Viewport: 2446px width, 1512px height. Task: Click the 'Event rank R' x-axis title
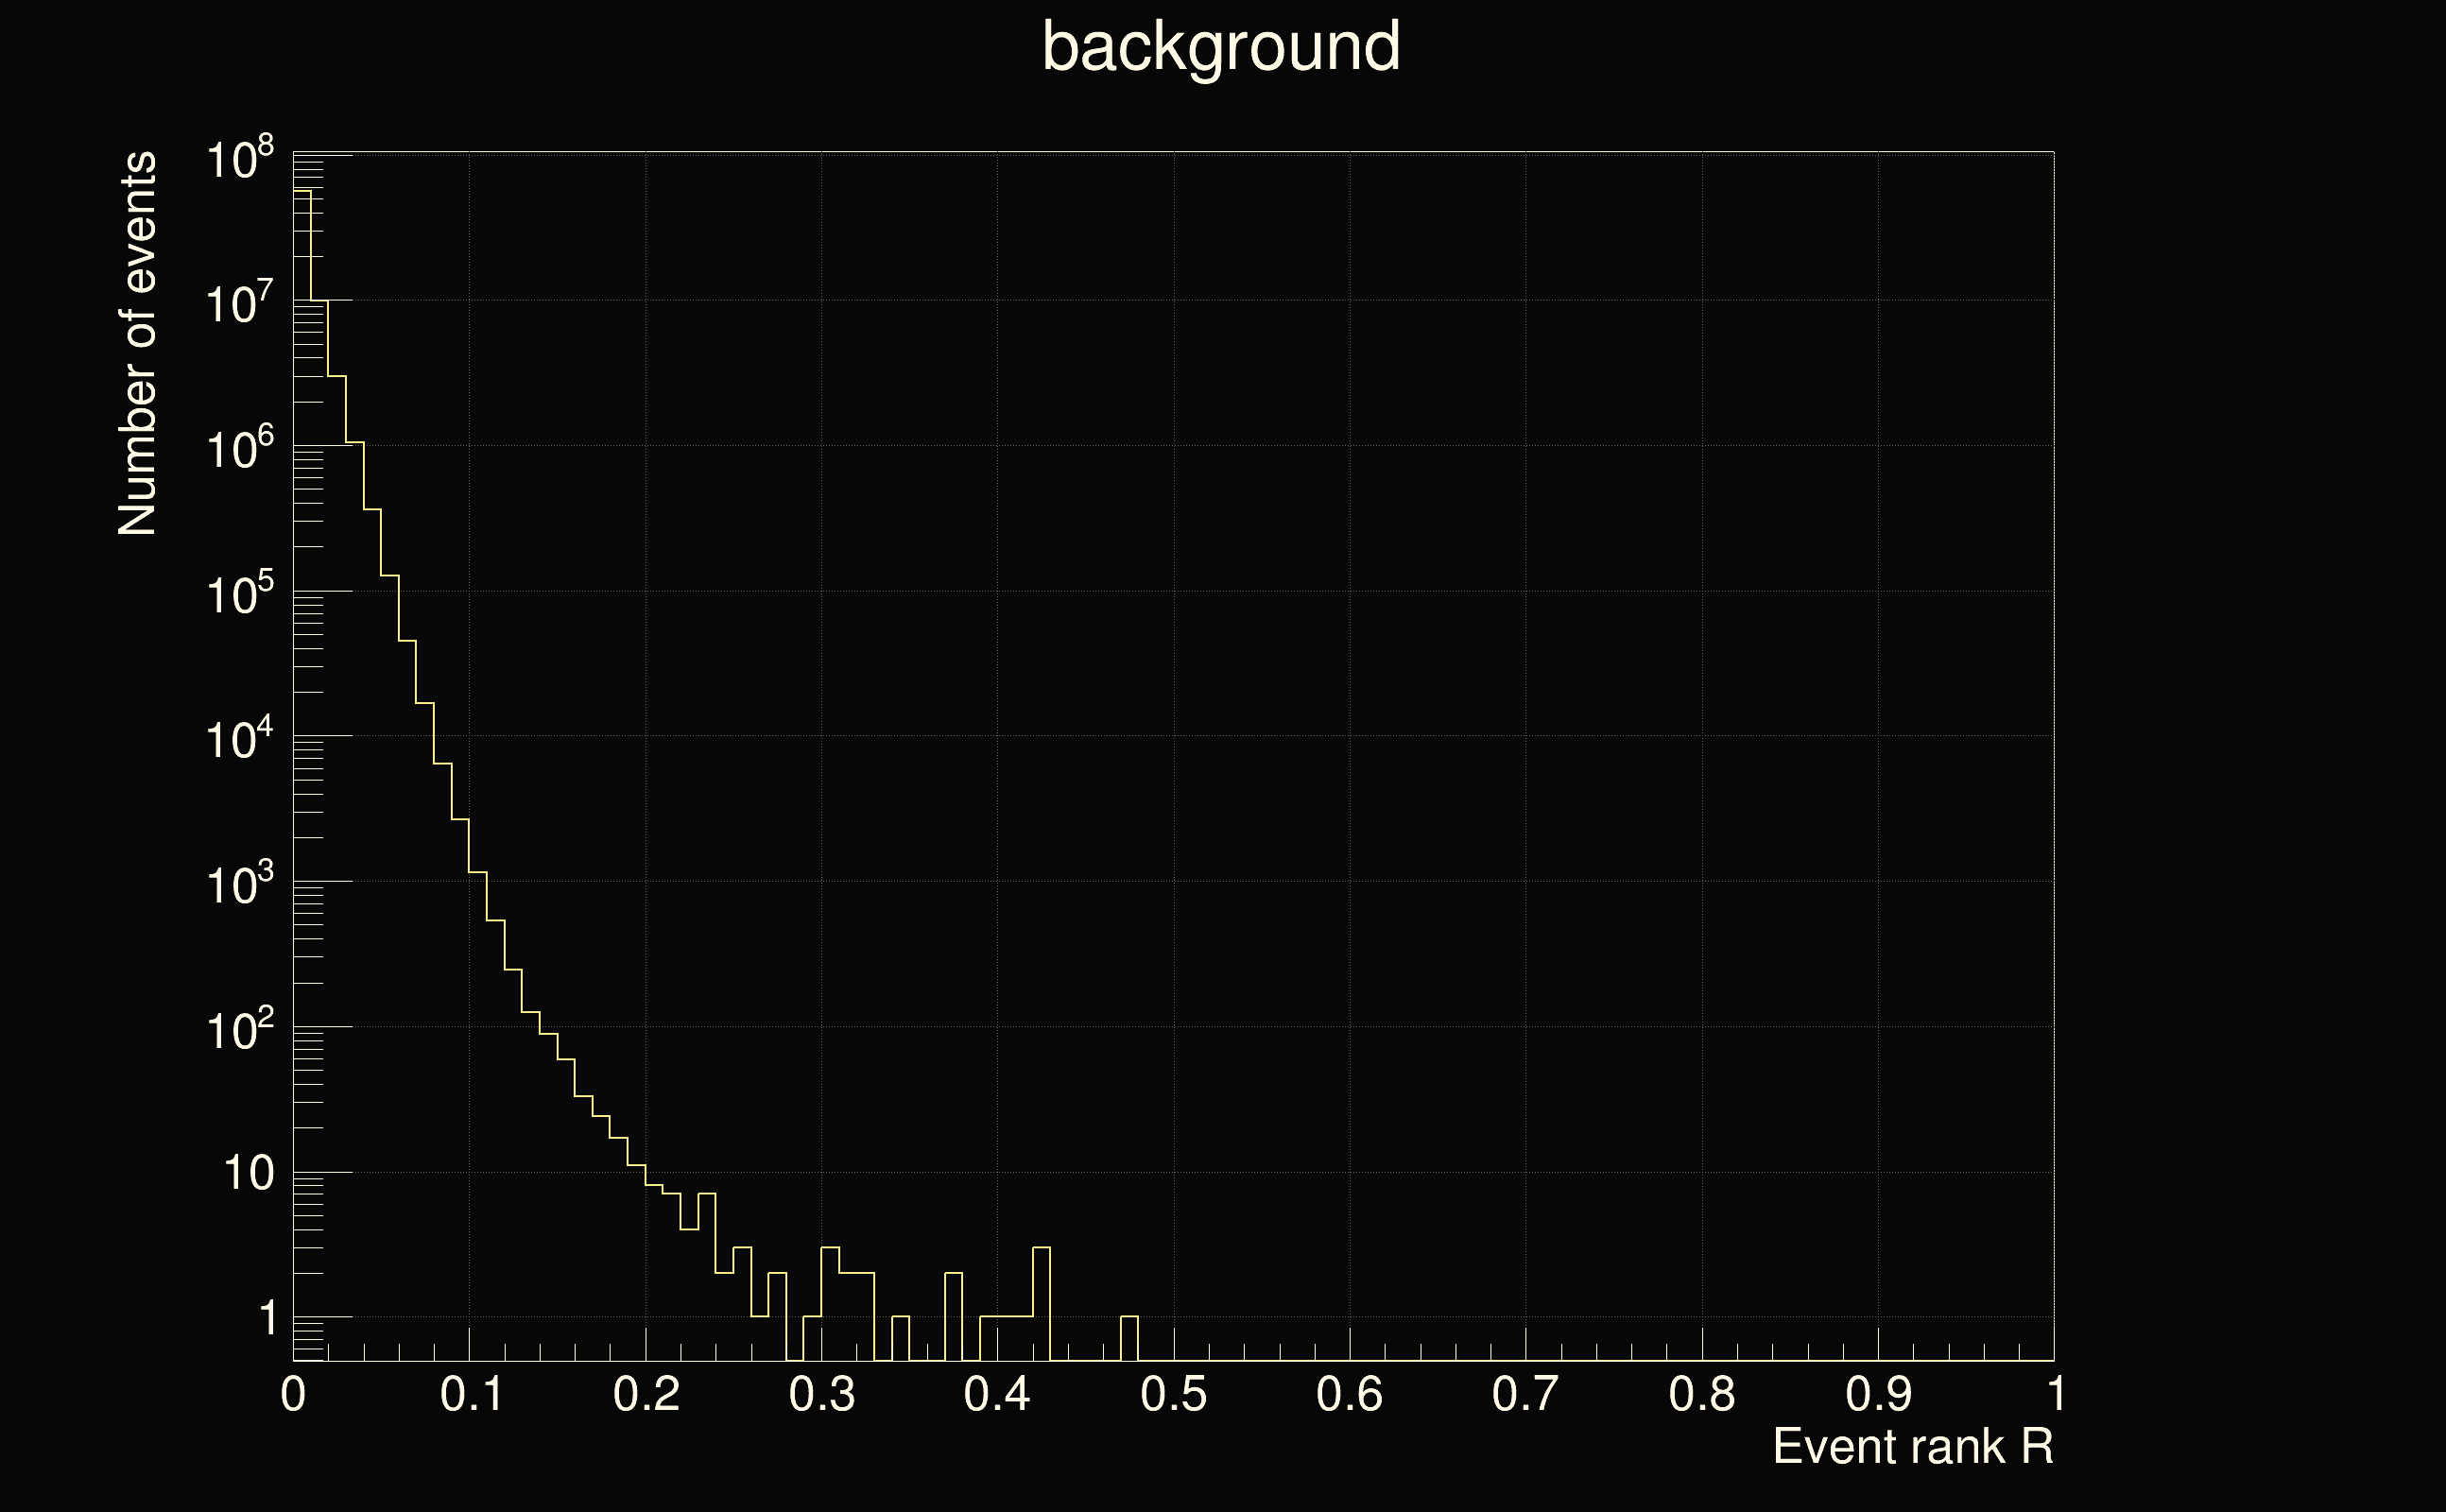(1912, 1446)
